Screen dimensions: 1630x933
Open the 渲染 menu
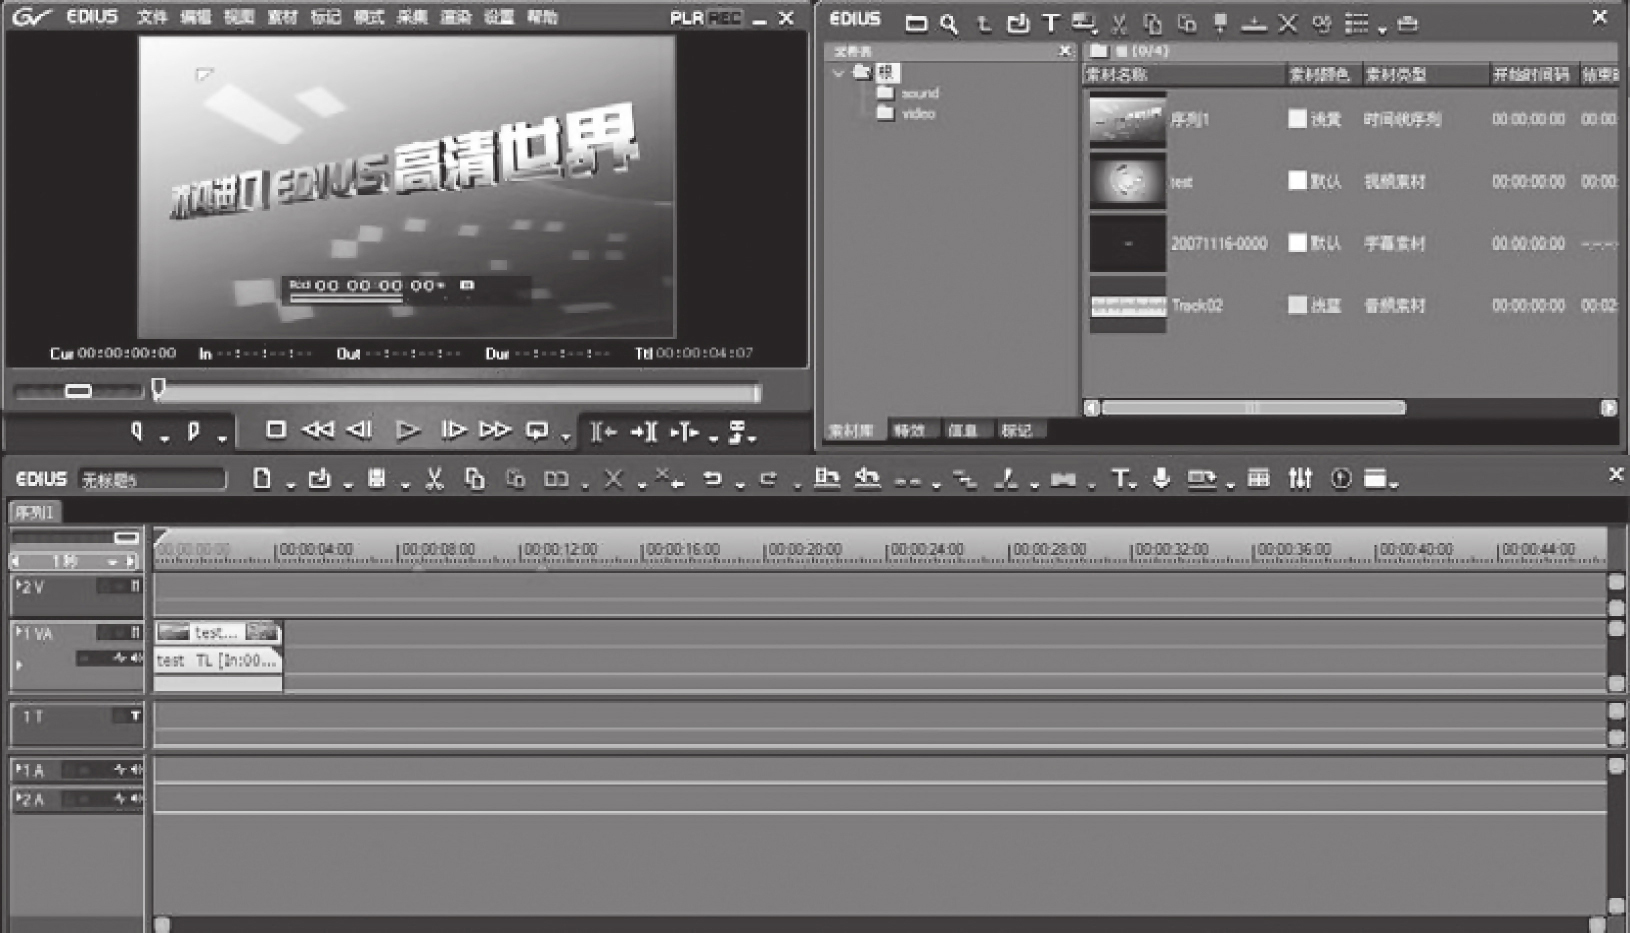[456, 17]
